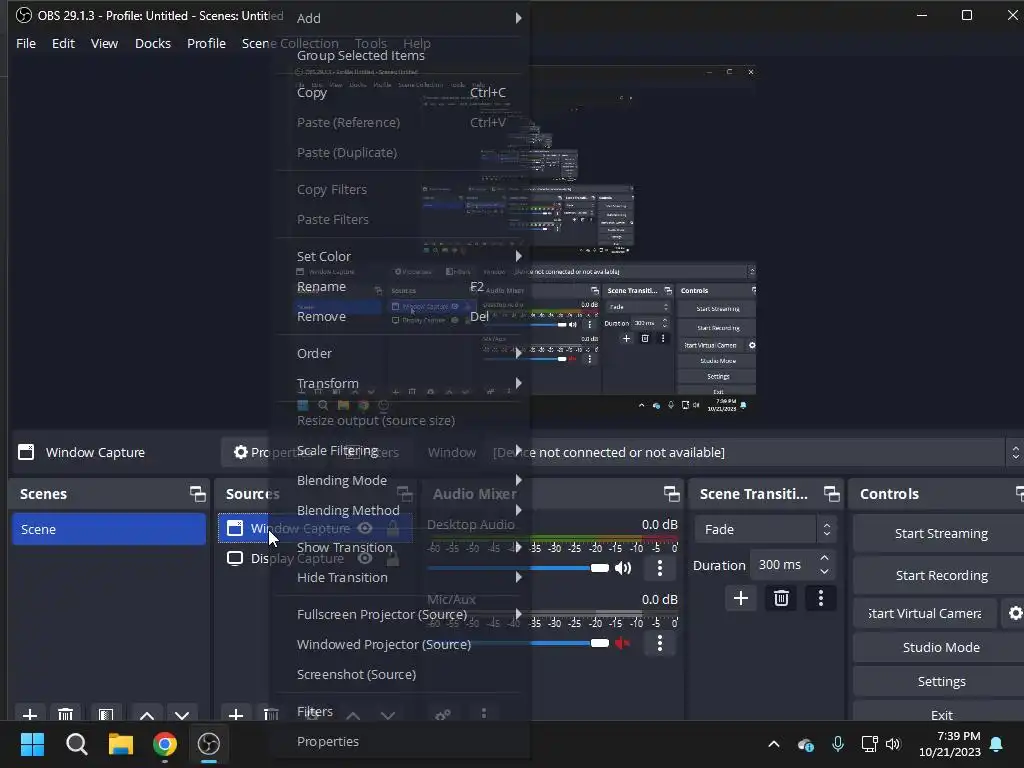The height and width of the screenshot is (768, 1024).
Task: Open the File menu
Action: point(26,43)
